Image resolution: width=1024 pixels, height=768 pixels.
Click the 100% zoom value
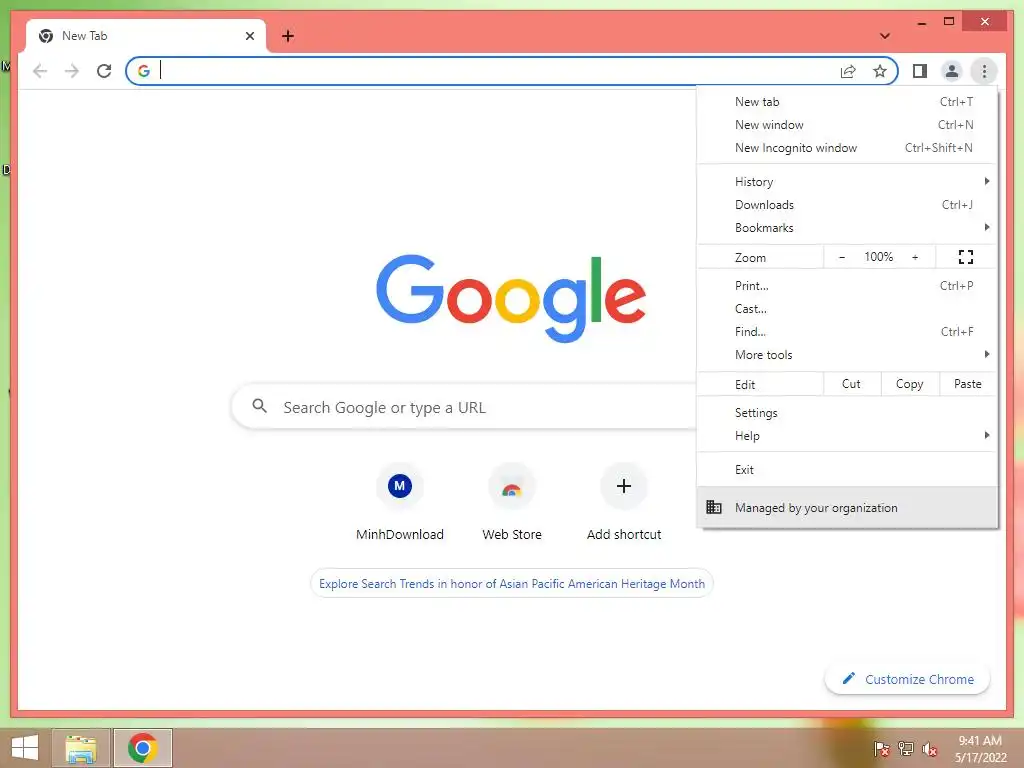pos(878,257)
